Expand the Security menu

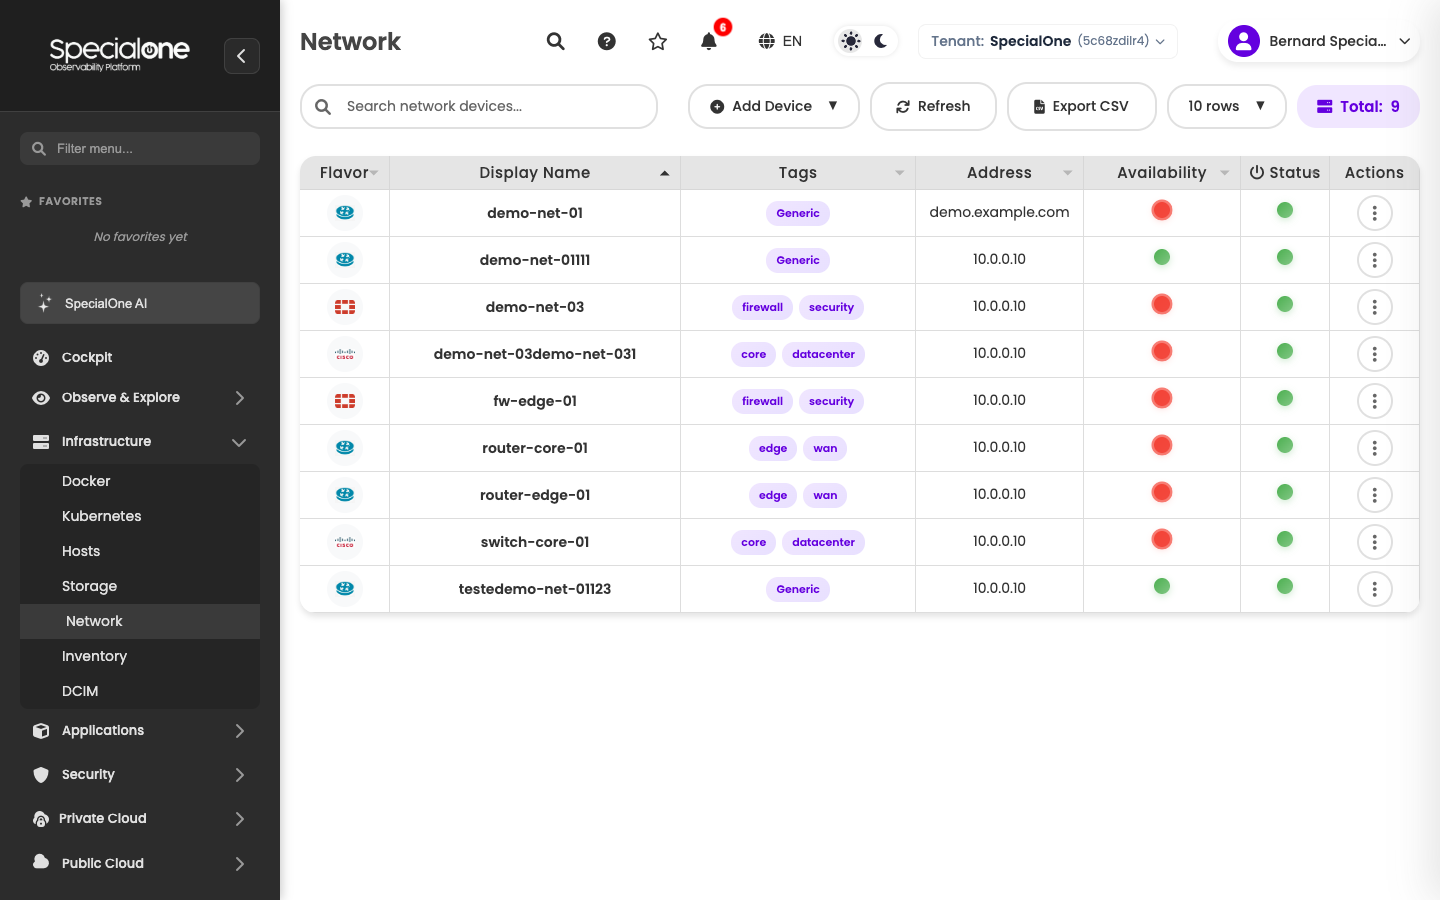click(x=140, y=774)
